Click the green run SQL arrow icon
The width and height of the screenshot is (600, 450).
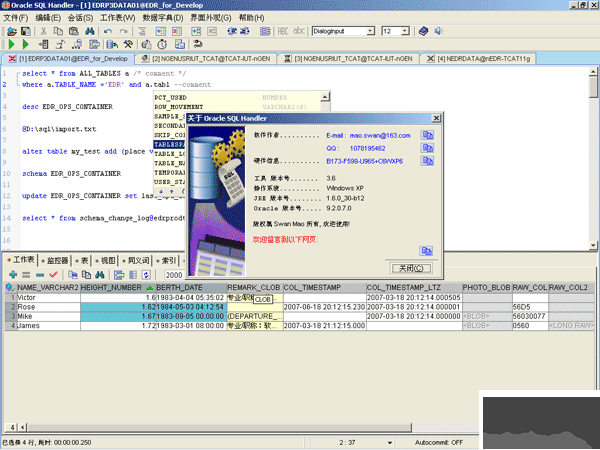tap(11, 45)
